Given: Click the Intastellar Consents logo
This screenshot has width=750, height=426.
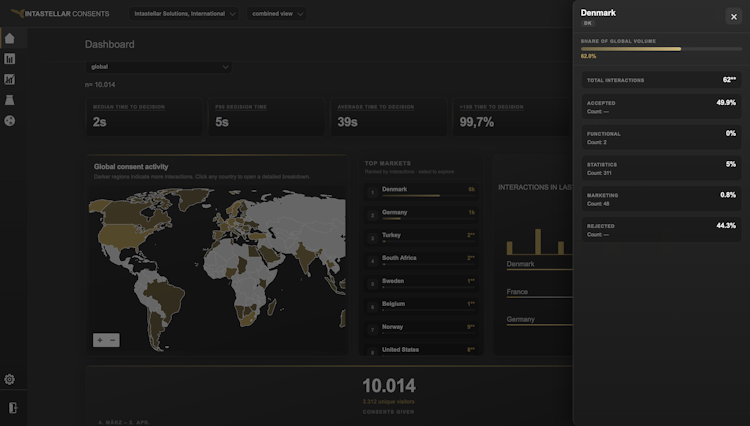Looking at the screenshot, I should pyautogui.click(x=60, y=14).
